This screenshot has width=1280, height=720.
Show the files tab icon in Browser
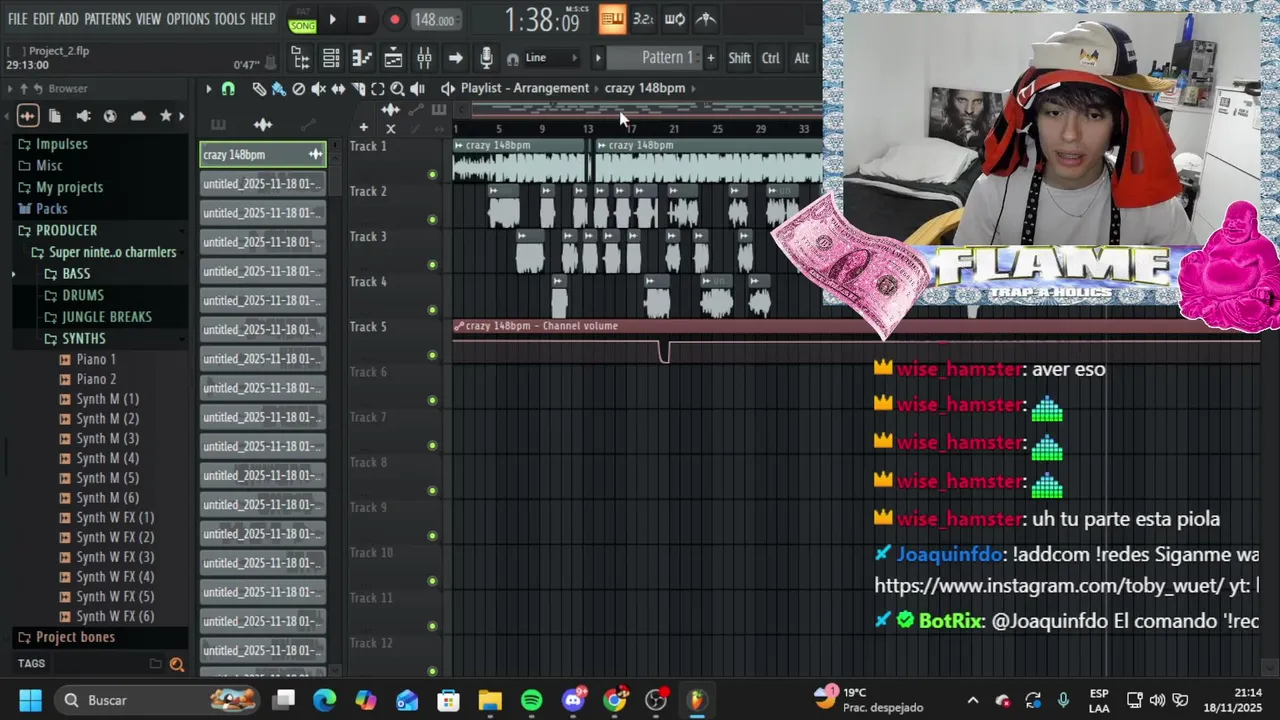[x=55, y=116]
